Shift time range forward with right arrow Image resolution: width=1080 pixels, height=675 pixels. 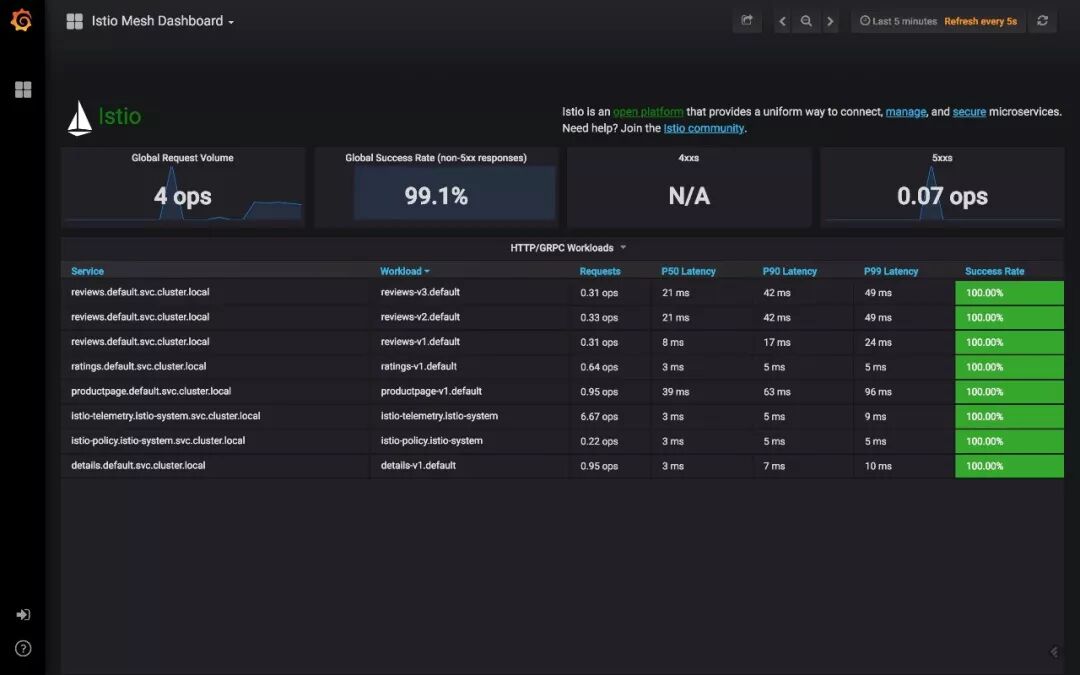[x=830, y=21]
